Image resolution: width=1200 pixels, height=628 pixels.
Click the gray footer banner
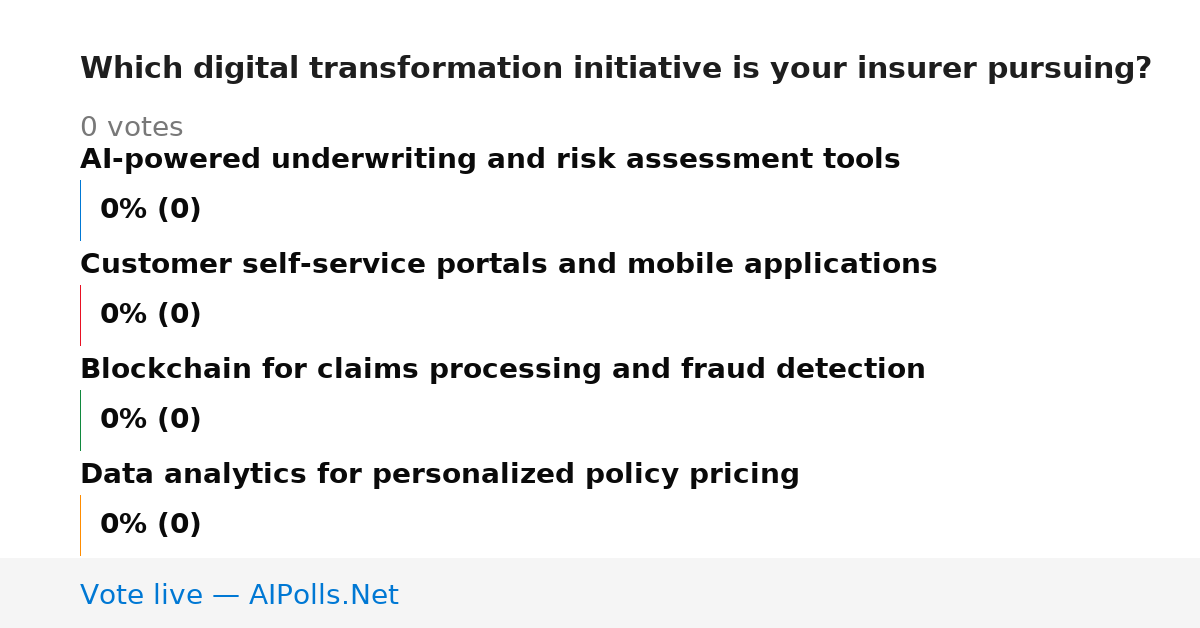point(600,593)
